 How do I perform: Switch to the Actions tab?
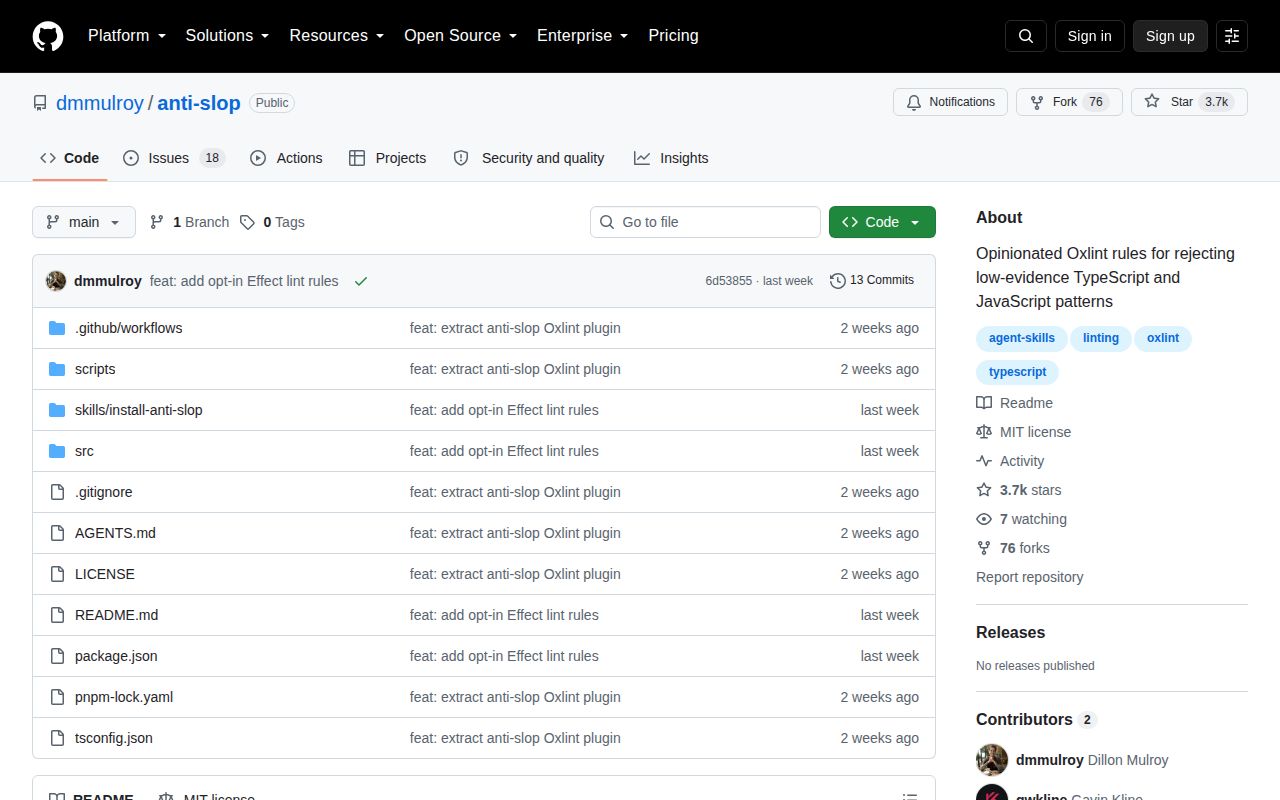286,158
